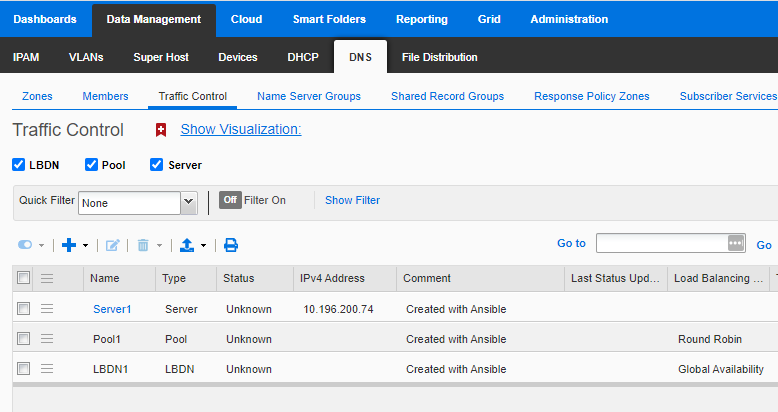This screenshot has height=412, width=778.
Task: Click the Edit pencil icon
Action: click(x=113, y=245)
